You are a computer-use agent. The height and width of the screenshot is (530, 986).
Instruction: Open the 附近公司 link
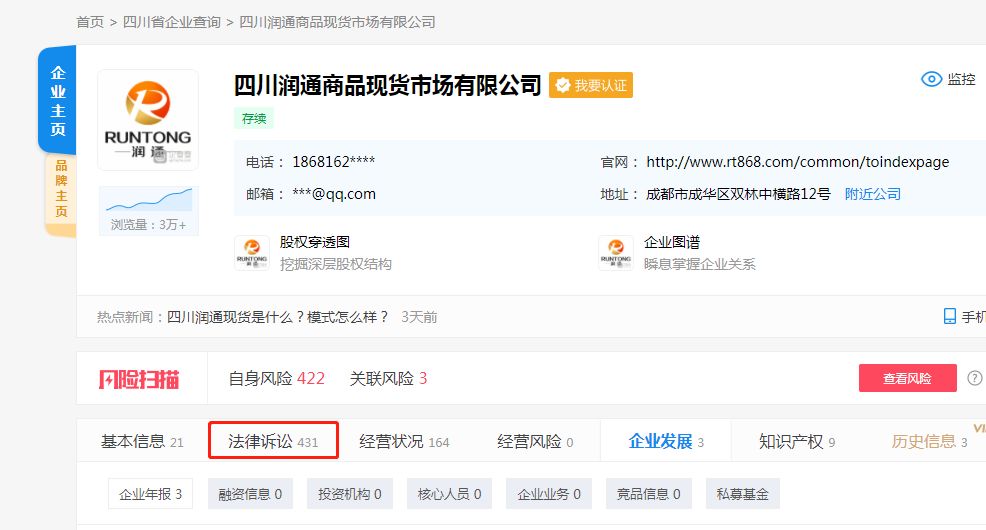(872, 194)
